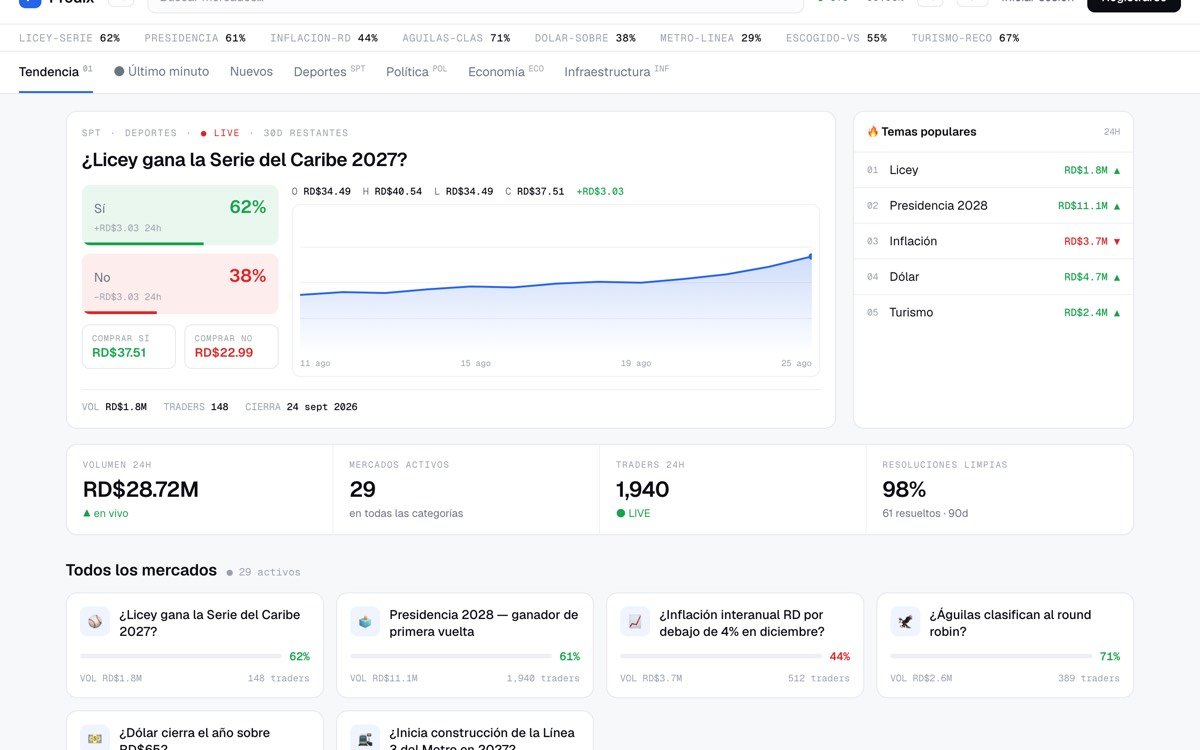Click the '+RD$3.03' change next to the C price
The height and width of the screenshot is (750, 1200).
coord(600,191)
